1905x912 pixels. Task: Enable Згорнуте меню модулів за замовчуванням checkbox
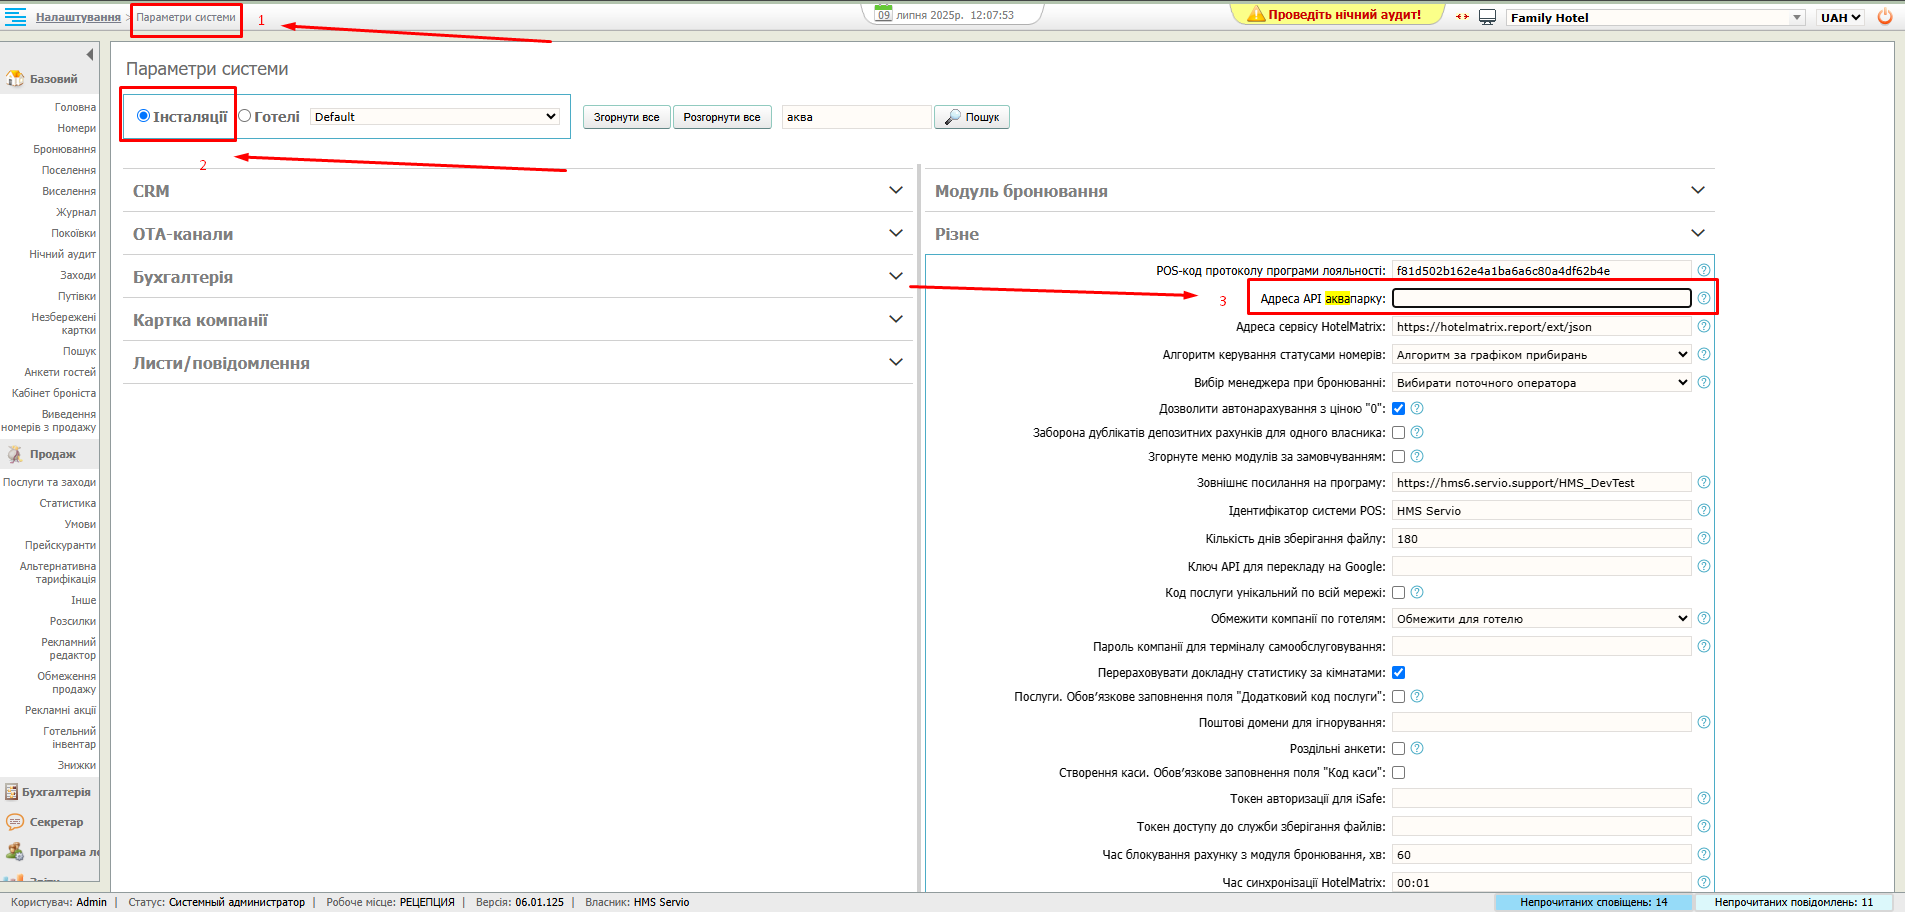click(x=1399, y=456)
